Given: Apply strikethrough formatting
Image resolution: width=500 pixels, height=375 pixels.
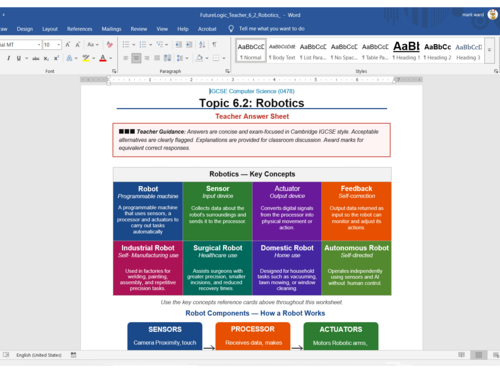Looking at the screenshot, I should click(x=36, y=58).
